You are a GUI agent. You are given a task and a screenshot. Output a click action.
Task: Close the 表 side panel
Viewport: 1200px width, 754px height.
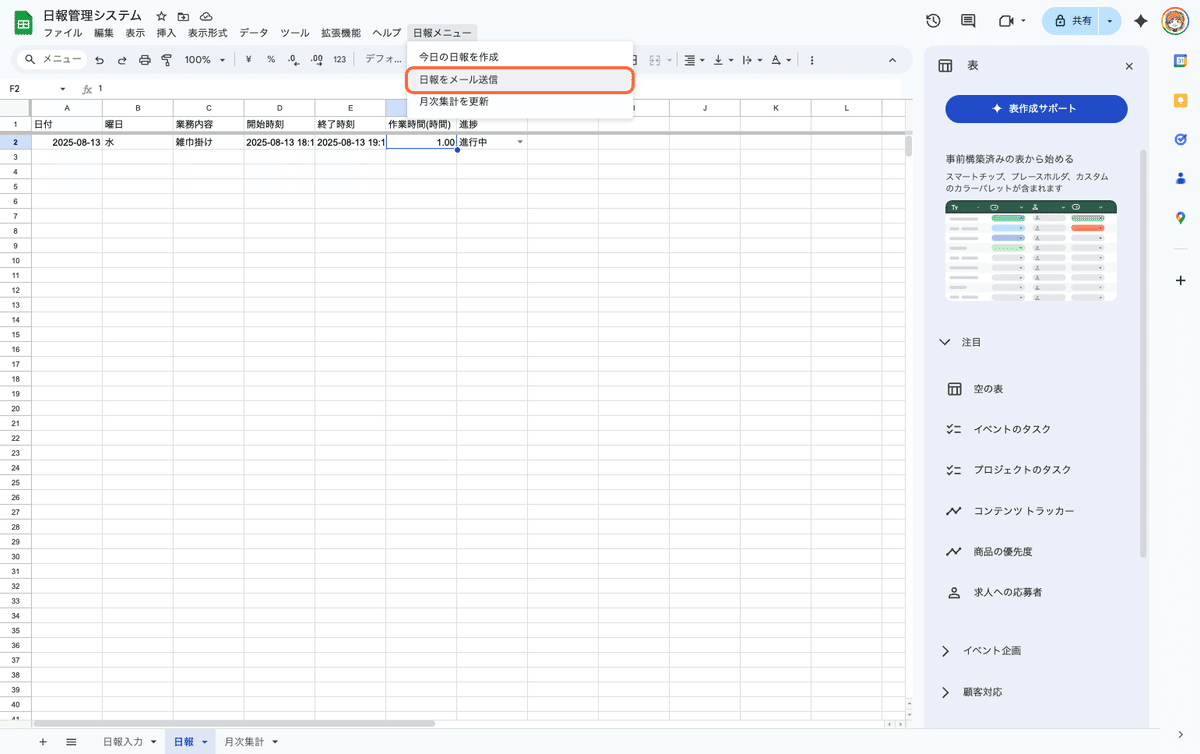1129,66
